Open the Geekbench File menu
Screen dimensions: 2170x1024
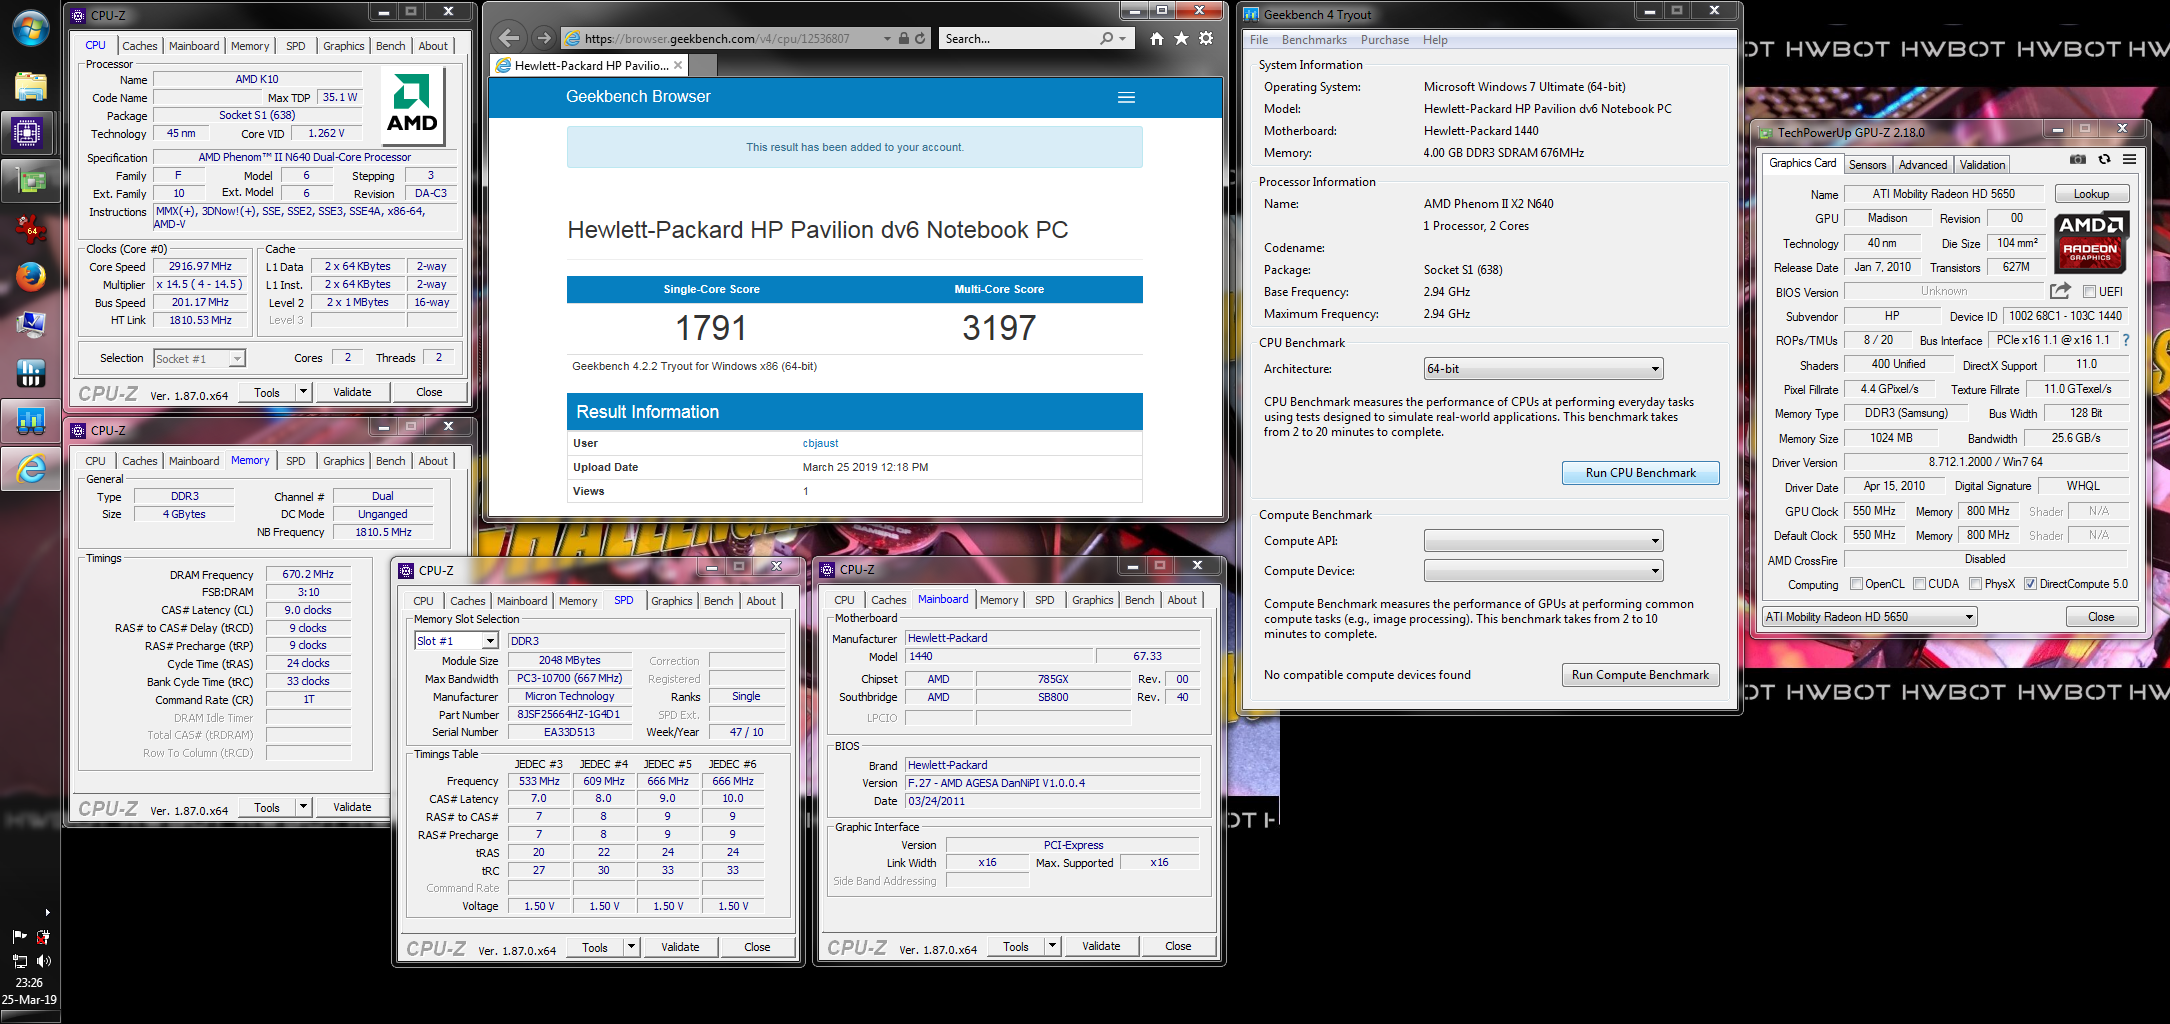1259,40
